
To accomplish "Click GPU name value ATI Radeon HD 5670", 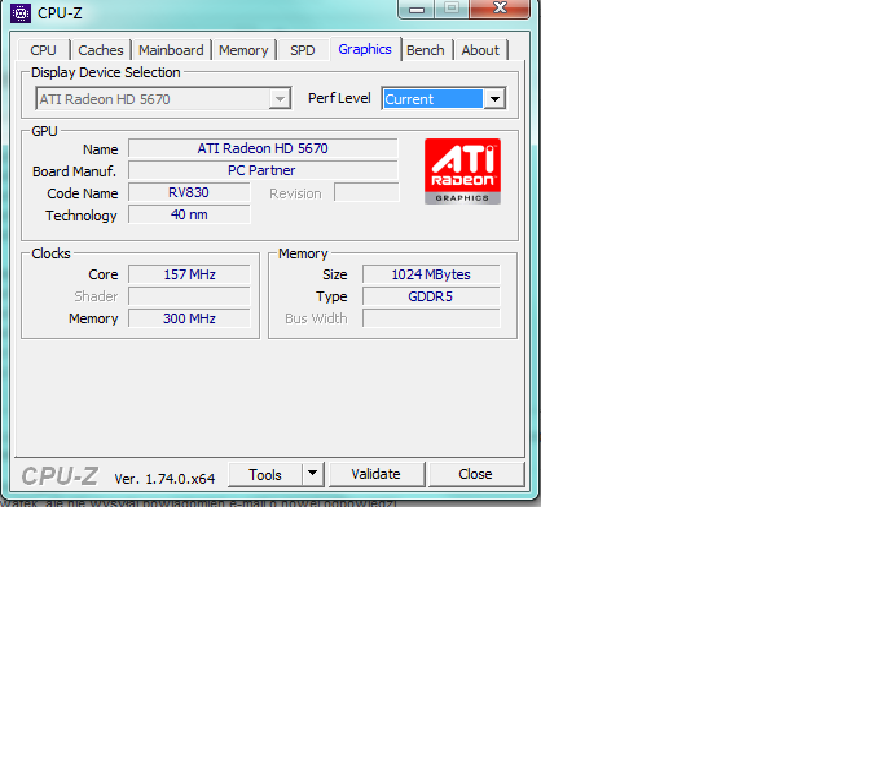I will 263,148.
